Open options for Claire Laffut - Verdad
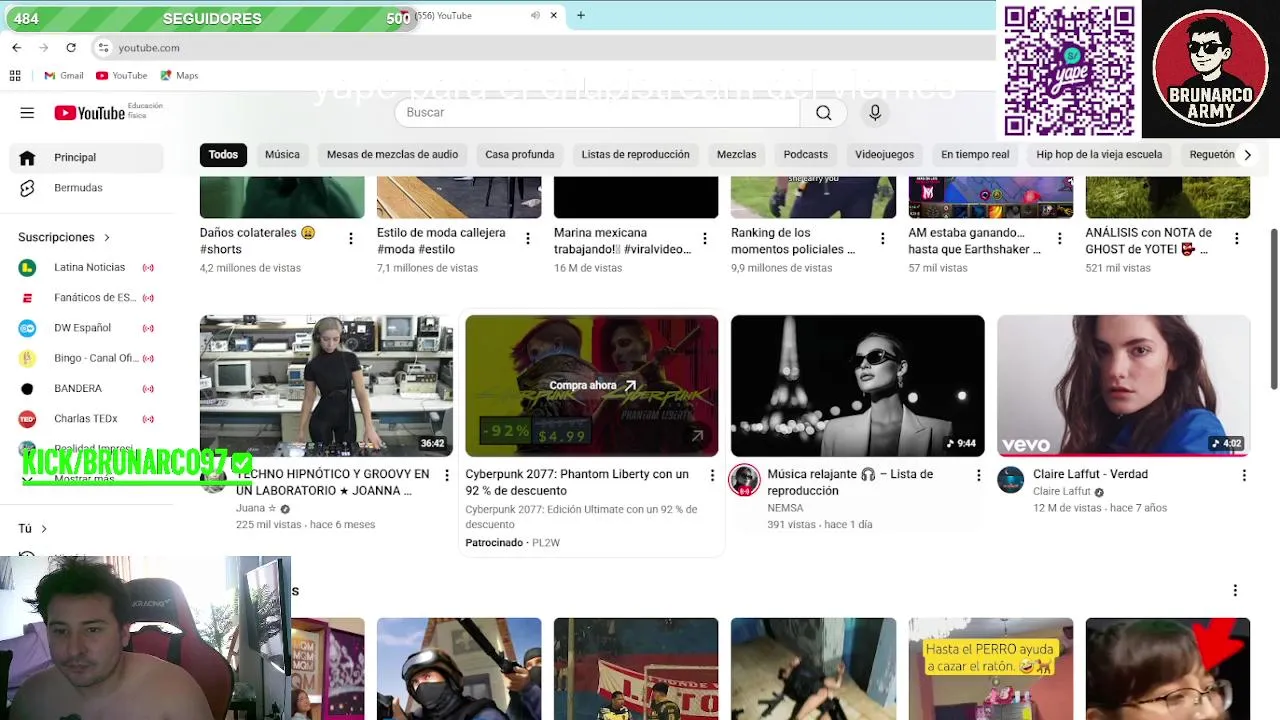 coord(1244,476)
